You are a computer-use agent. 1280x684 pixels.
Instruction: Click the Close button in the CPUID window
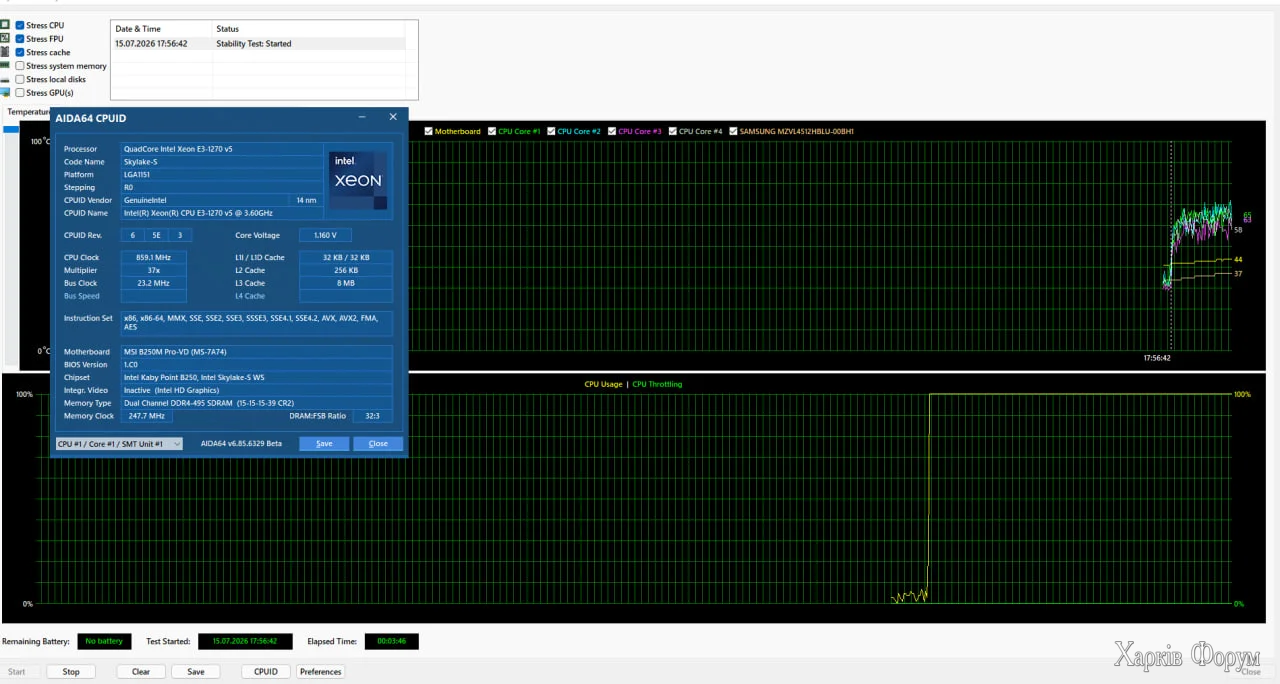click(378, 443)
